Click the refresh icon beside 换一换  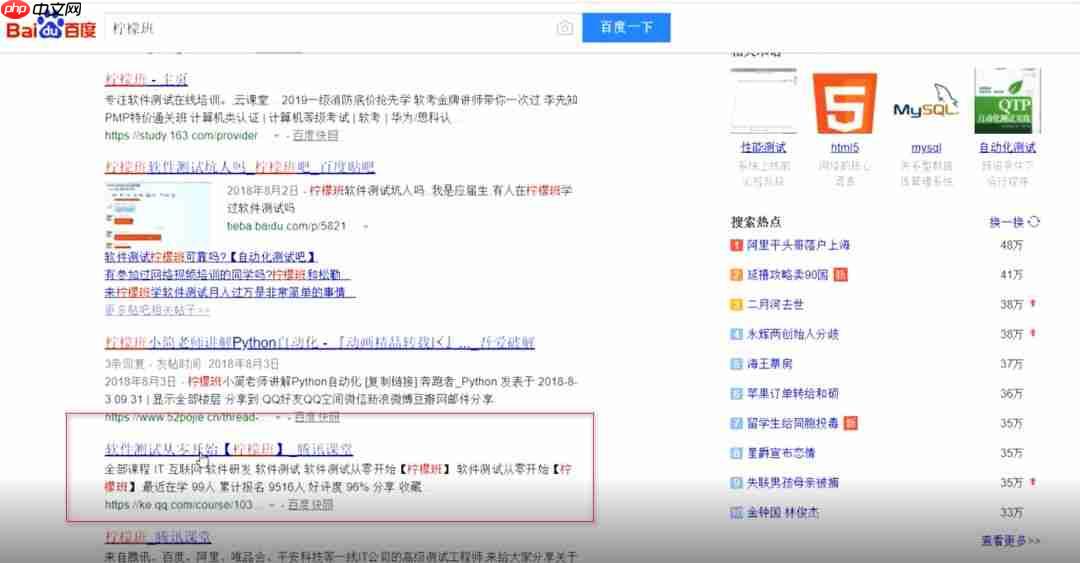(1034, 222)
